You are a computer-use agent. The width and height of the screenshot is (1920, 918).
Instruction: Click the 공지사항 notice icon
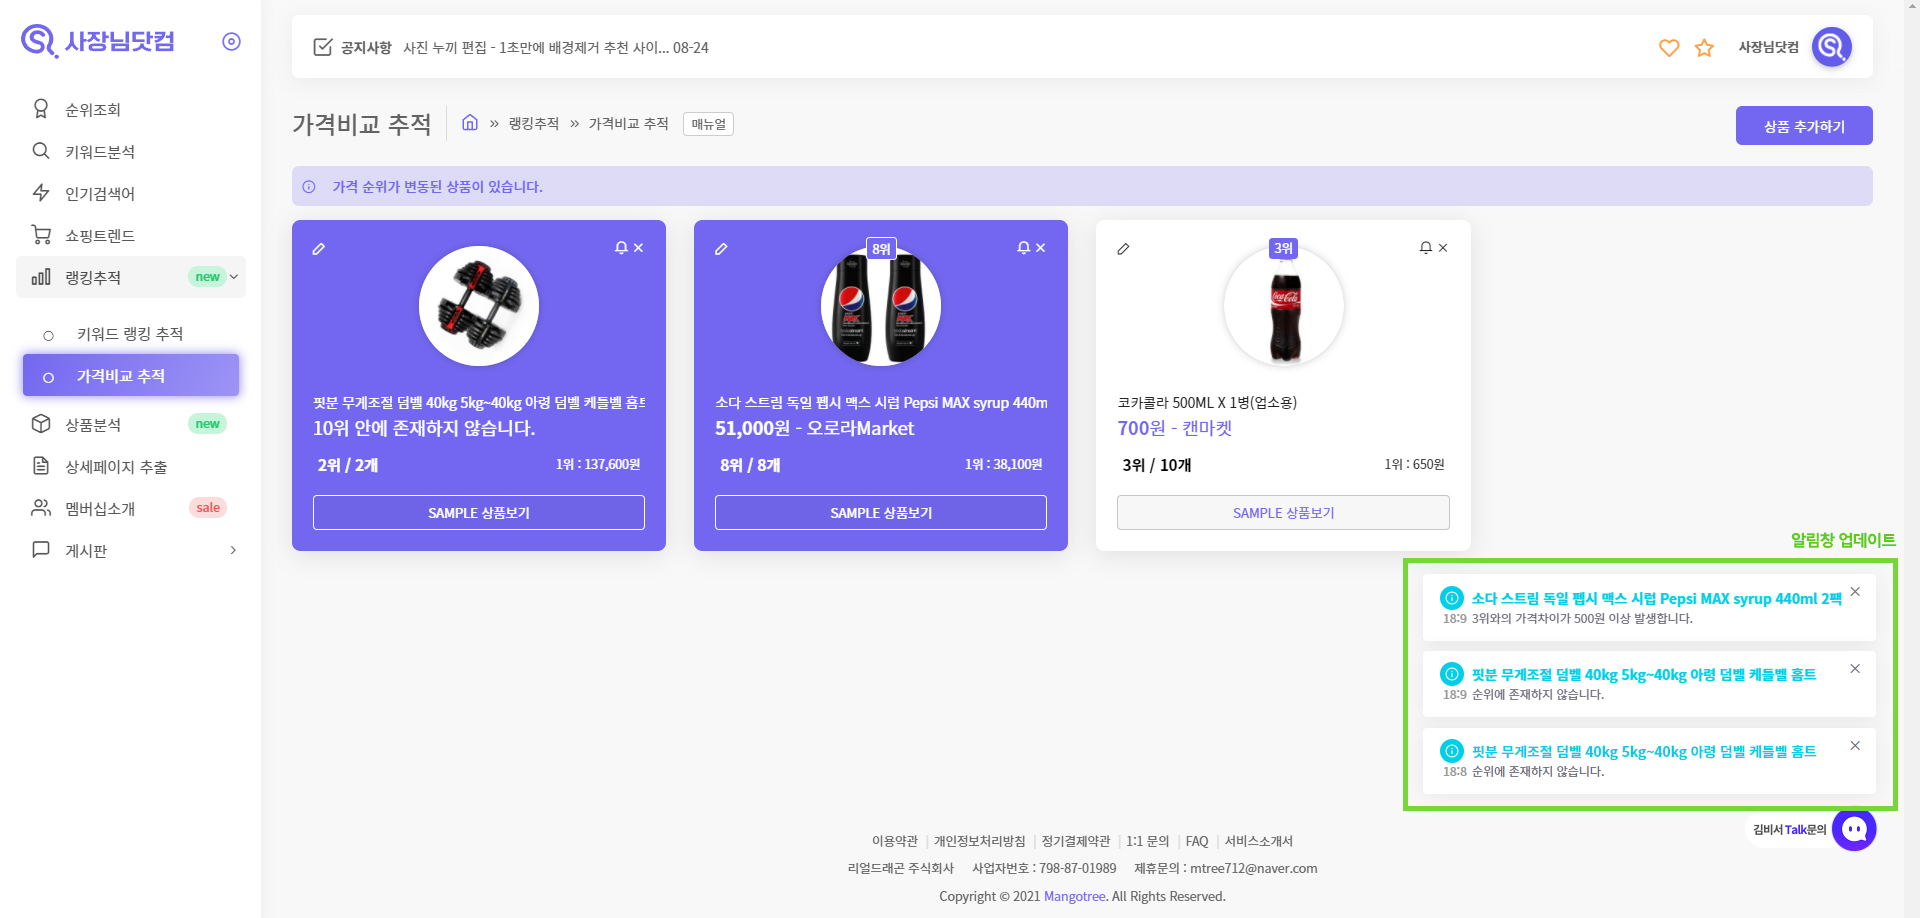[x=322, y=47]
